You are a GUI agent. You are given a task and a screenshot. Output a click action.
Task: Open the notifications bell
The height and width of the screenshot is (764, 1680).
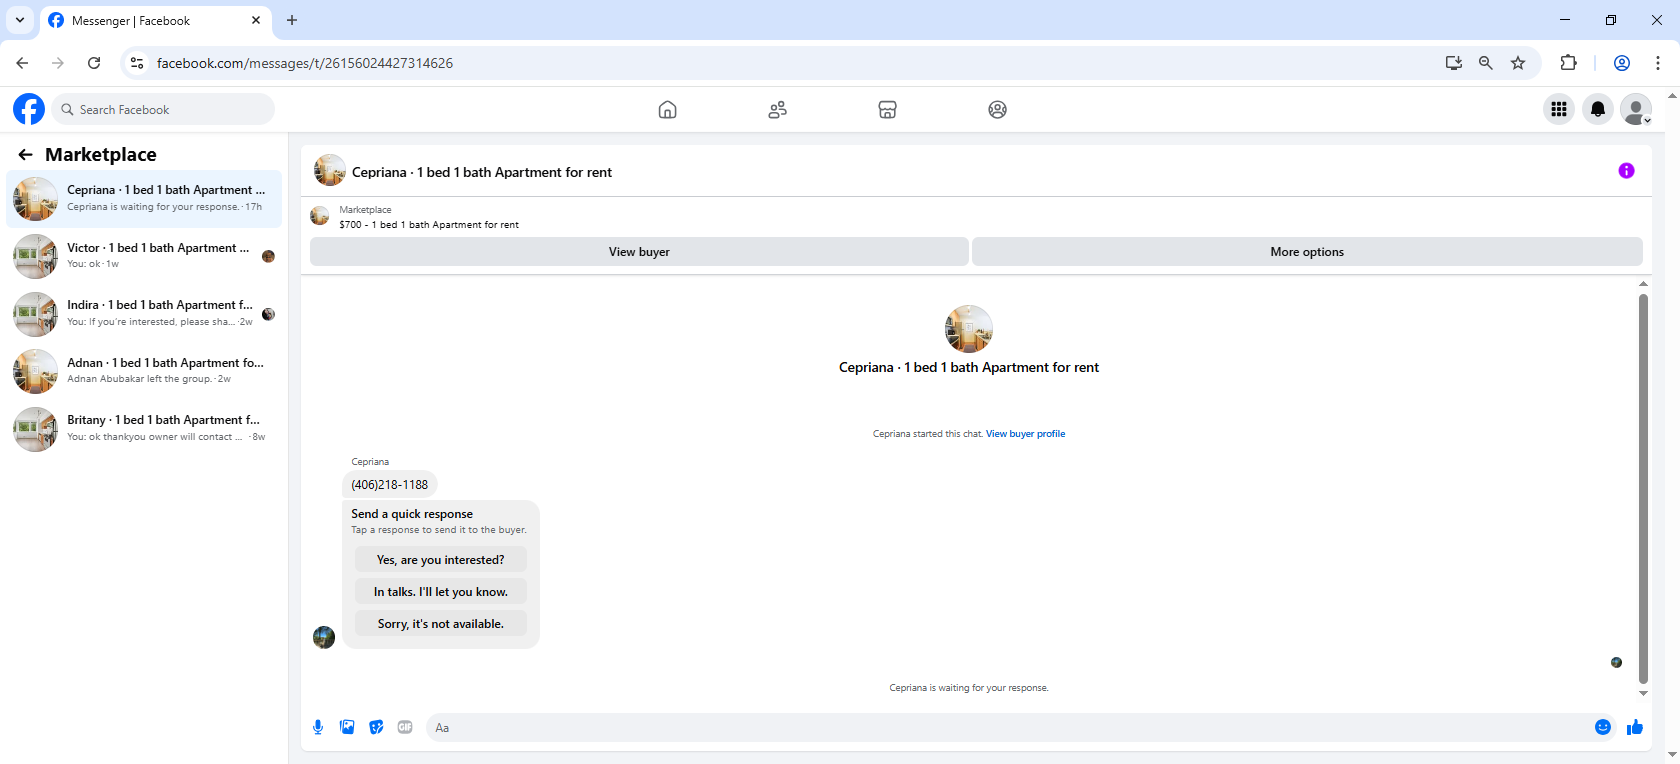tap(1597, 109)
